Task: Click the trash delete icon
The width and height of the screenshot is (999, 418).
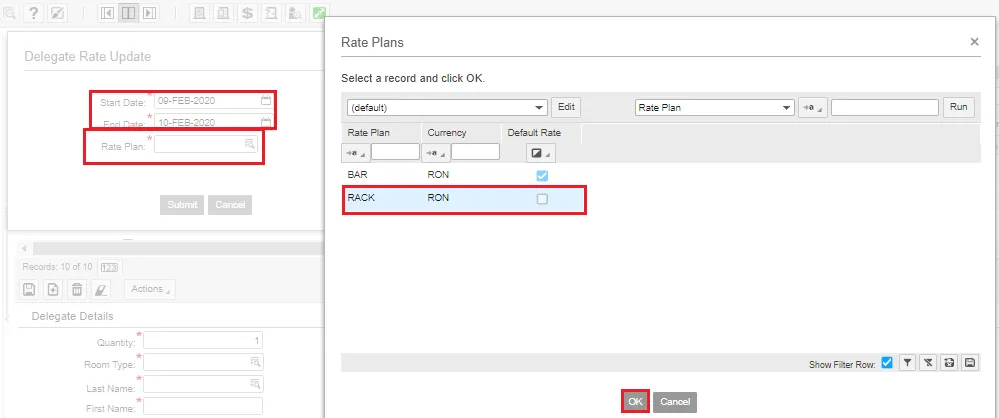Action: click(x=76, y=289)
